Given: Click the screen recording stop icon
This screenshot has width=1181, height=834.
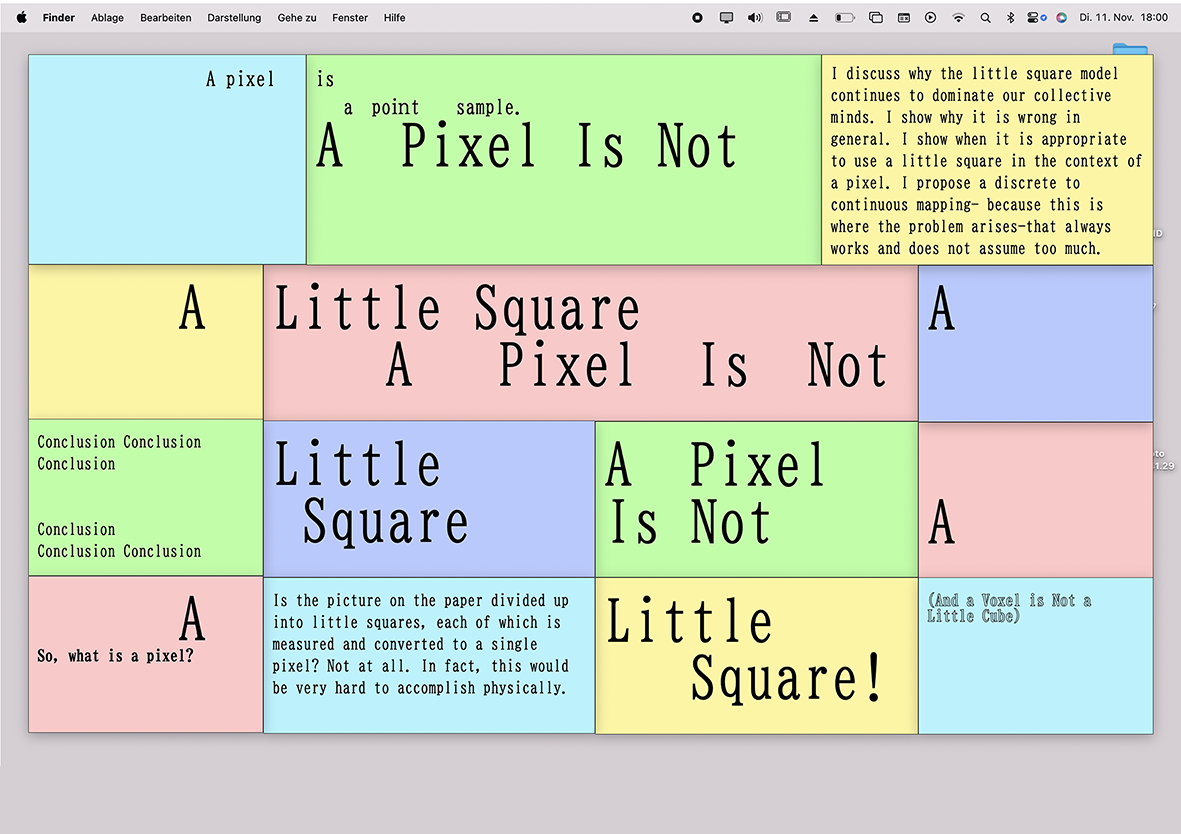Looking at the screenshot, I should (698, 18).
